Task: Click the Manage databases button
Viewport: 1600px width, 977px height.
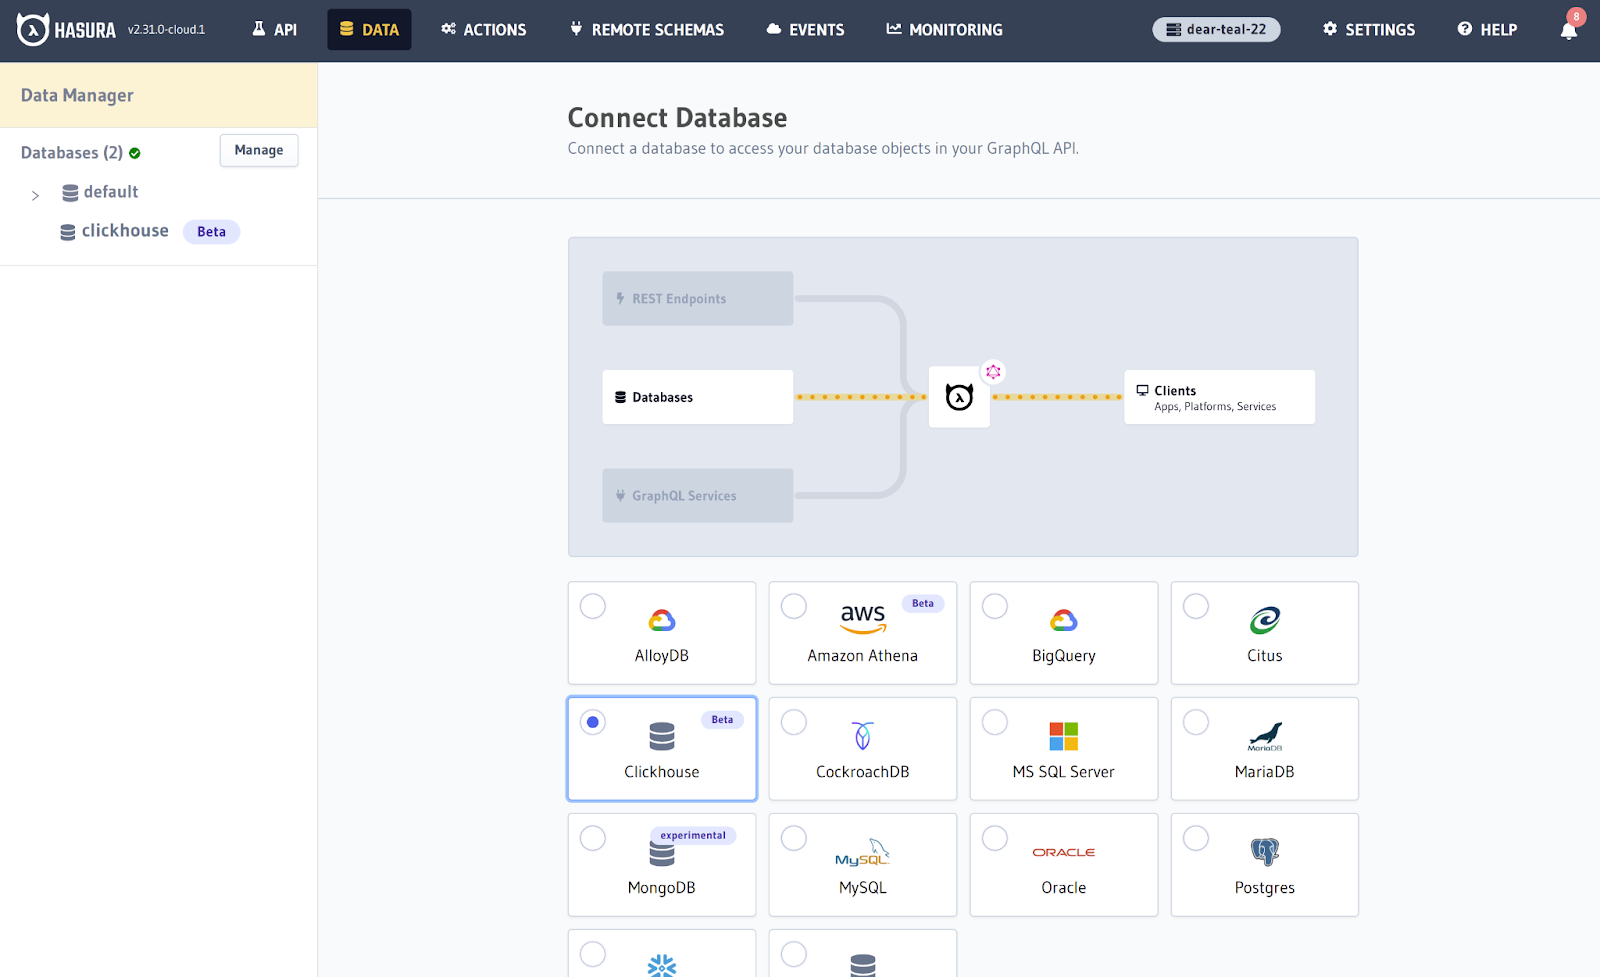Action: [259, 150]
